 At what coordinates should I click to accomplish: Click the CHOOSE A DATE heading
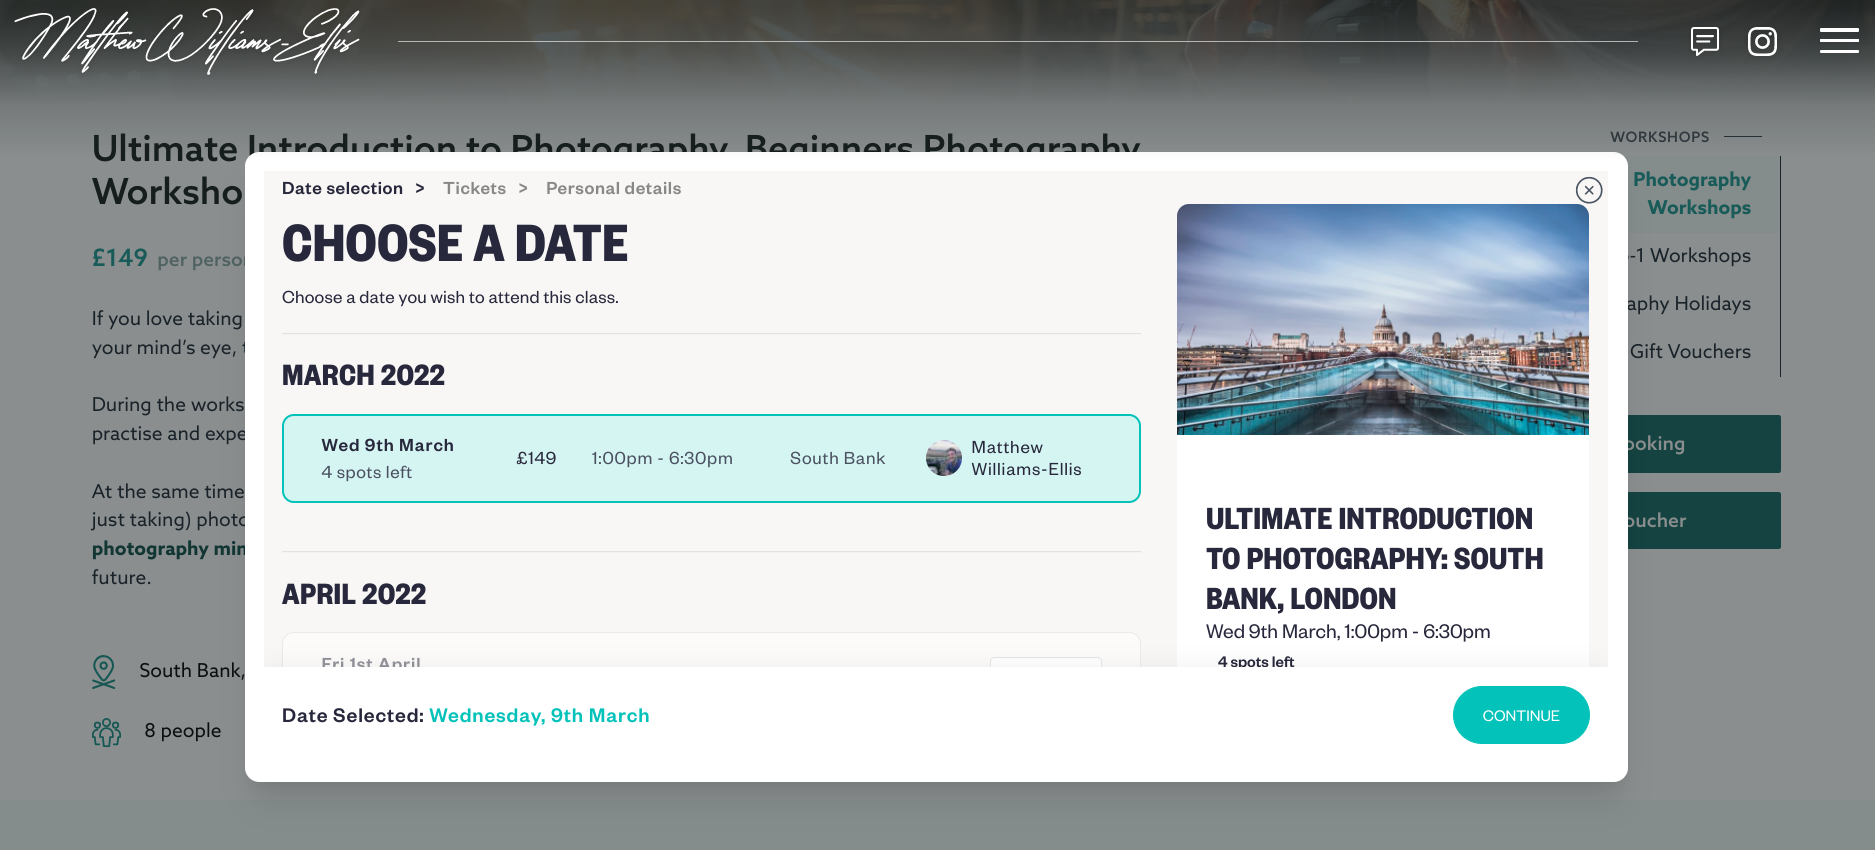pyautogui.click(x=455, y=244)
